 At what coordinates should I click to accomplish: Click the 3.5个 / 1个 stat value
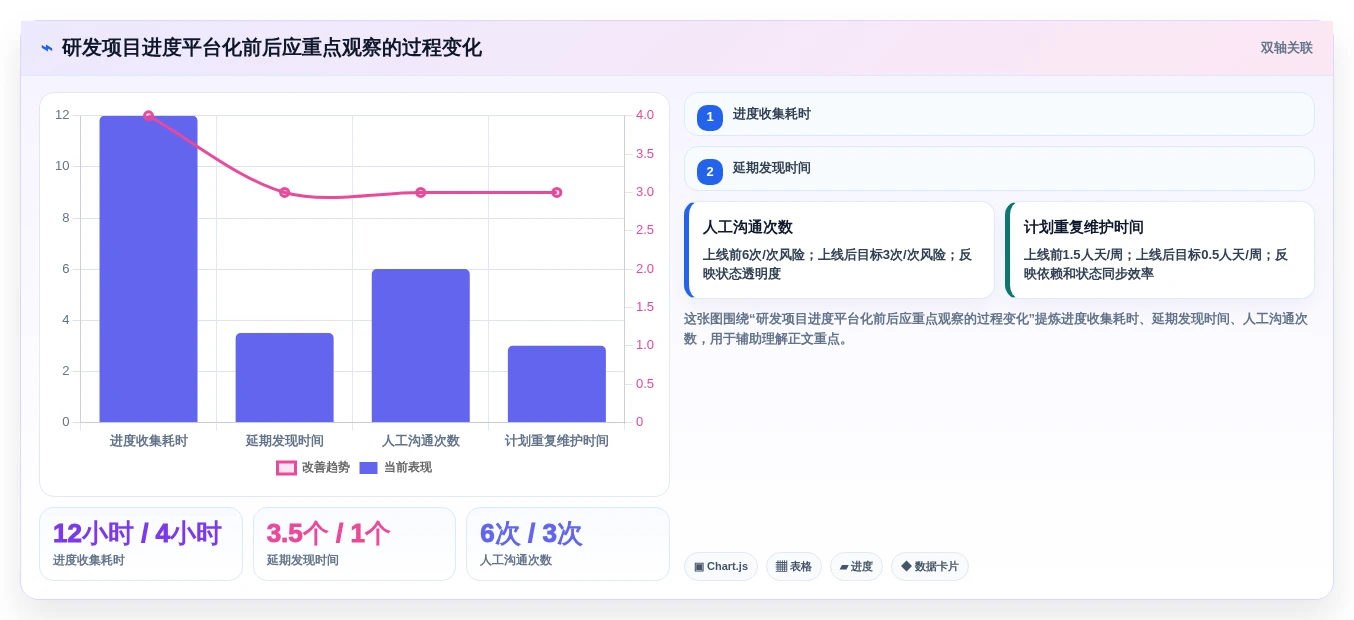pos(328,533)
